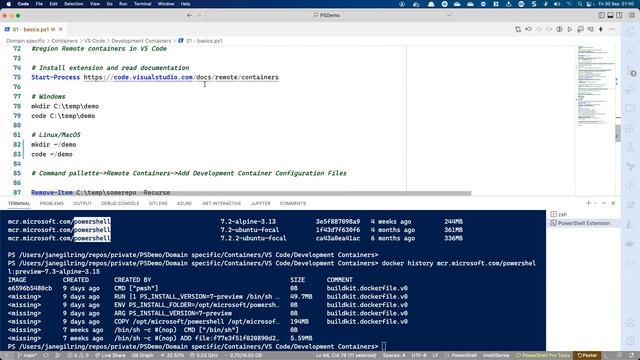This screenshot has width=640, height=360.
Task: Switch to the COMMENTS panel tab
Action: tap(293, 203)
